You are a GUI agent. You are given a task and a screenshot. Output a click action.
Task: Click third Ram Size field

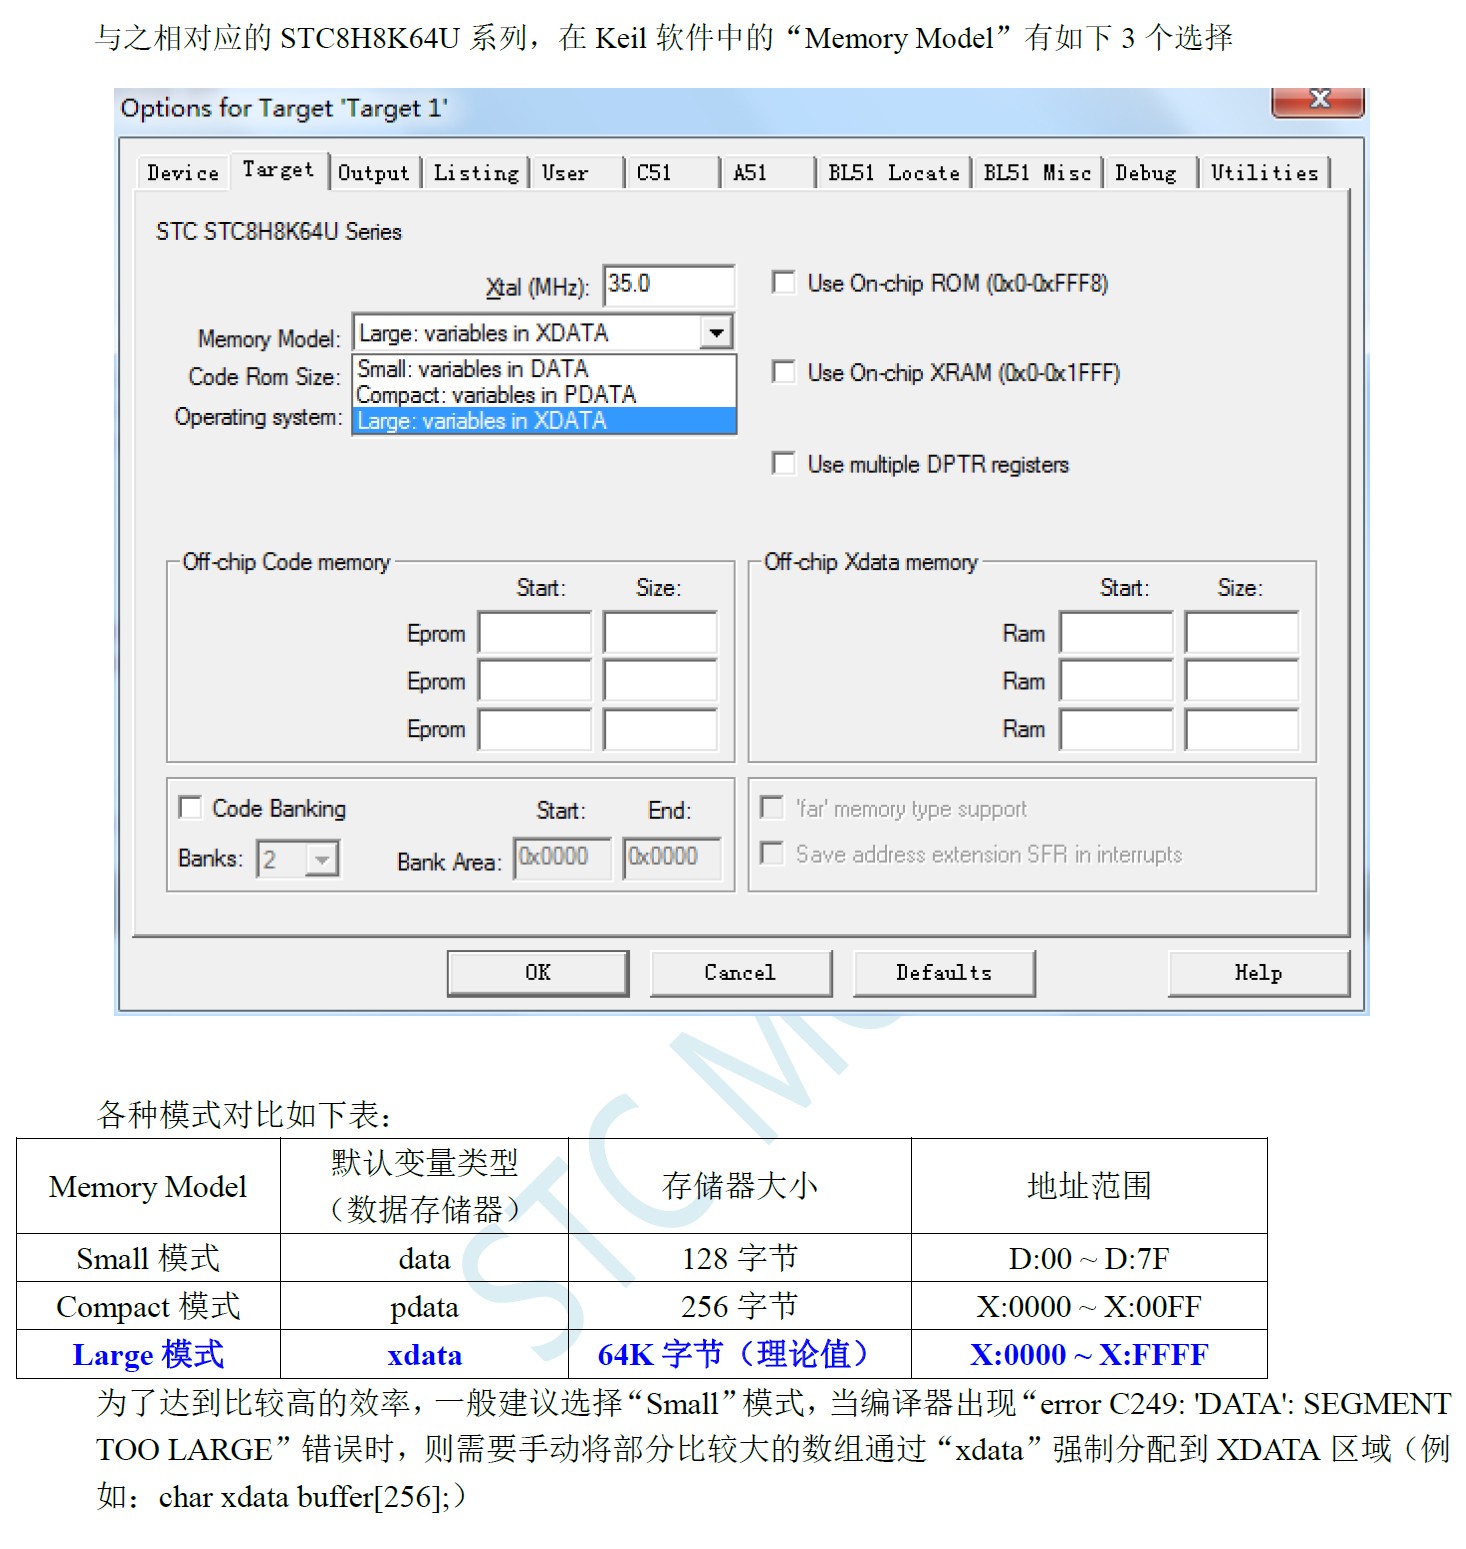1242,729
